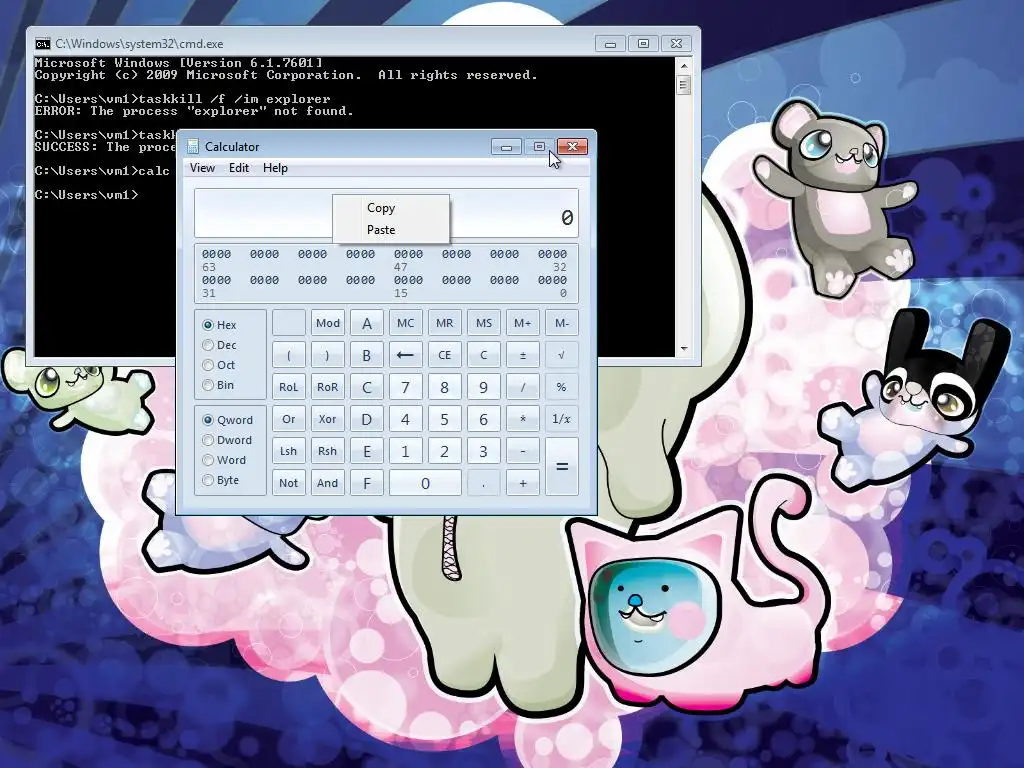Click the MC memory clear button
The height and width of the screenshot is (768, 1024).
pyautogui.click(x=405, y=323)
